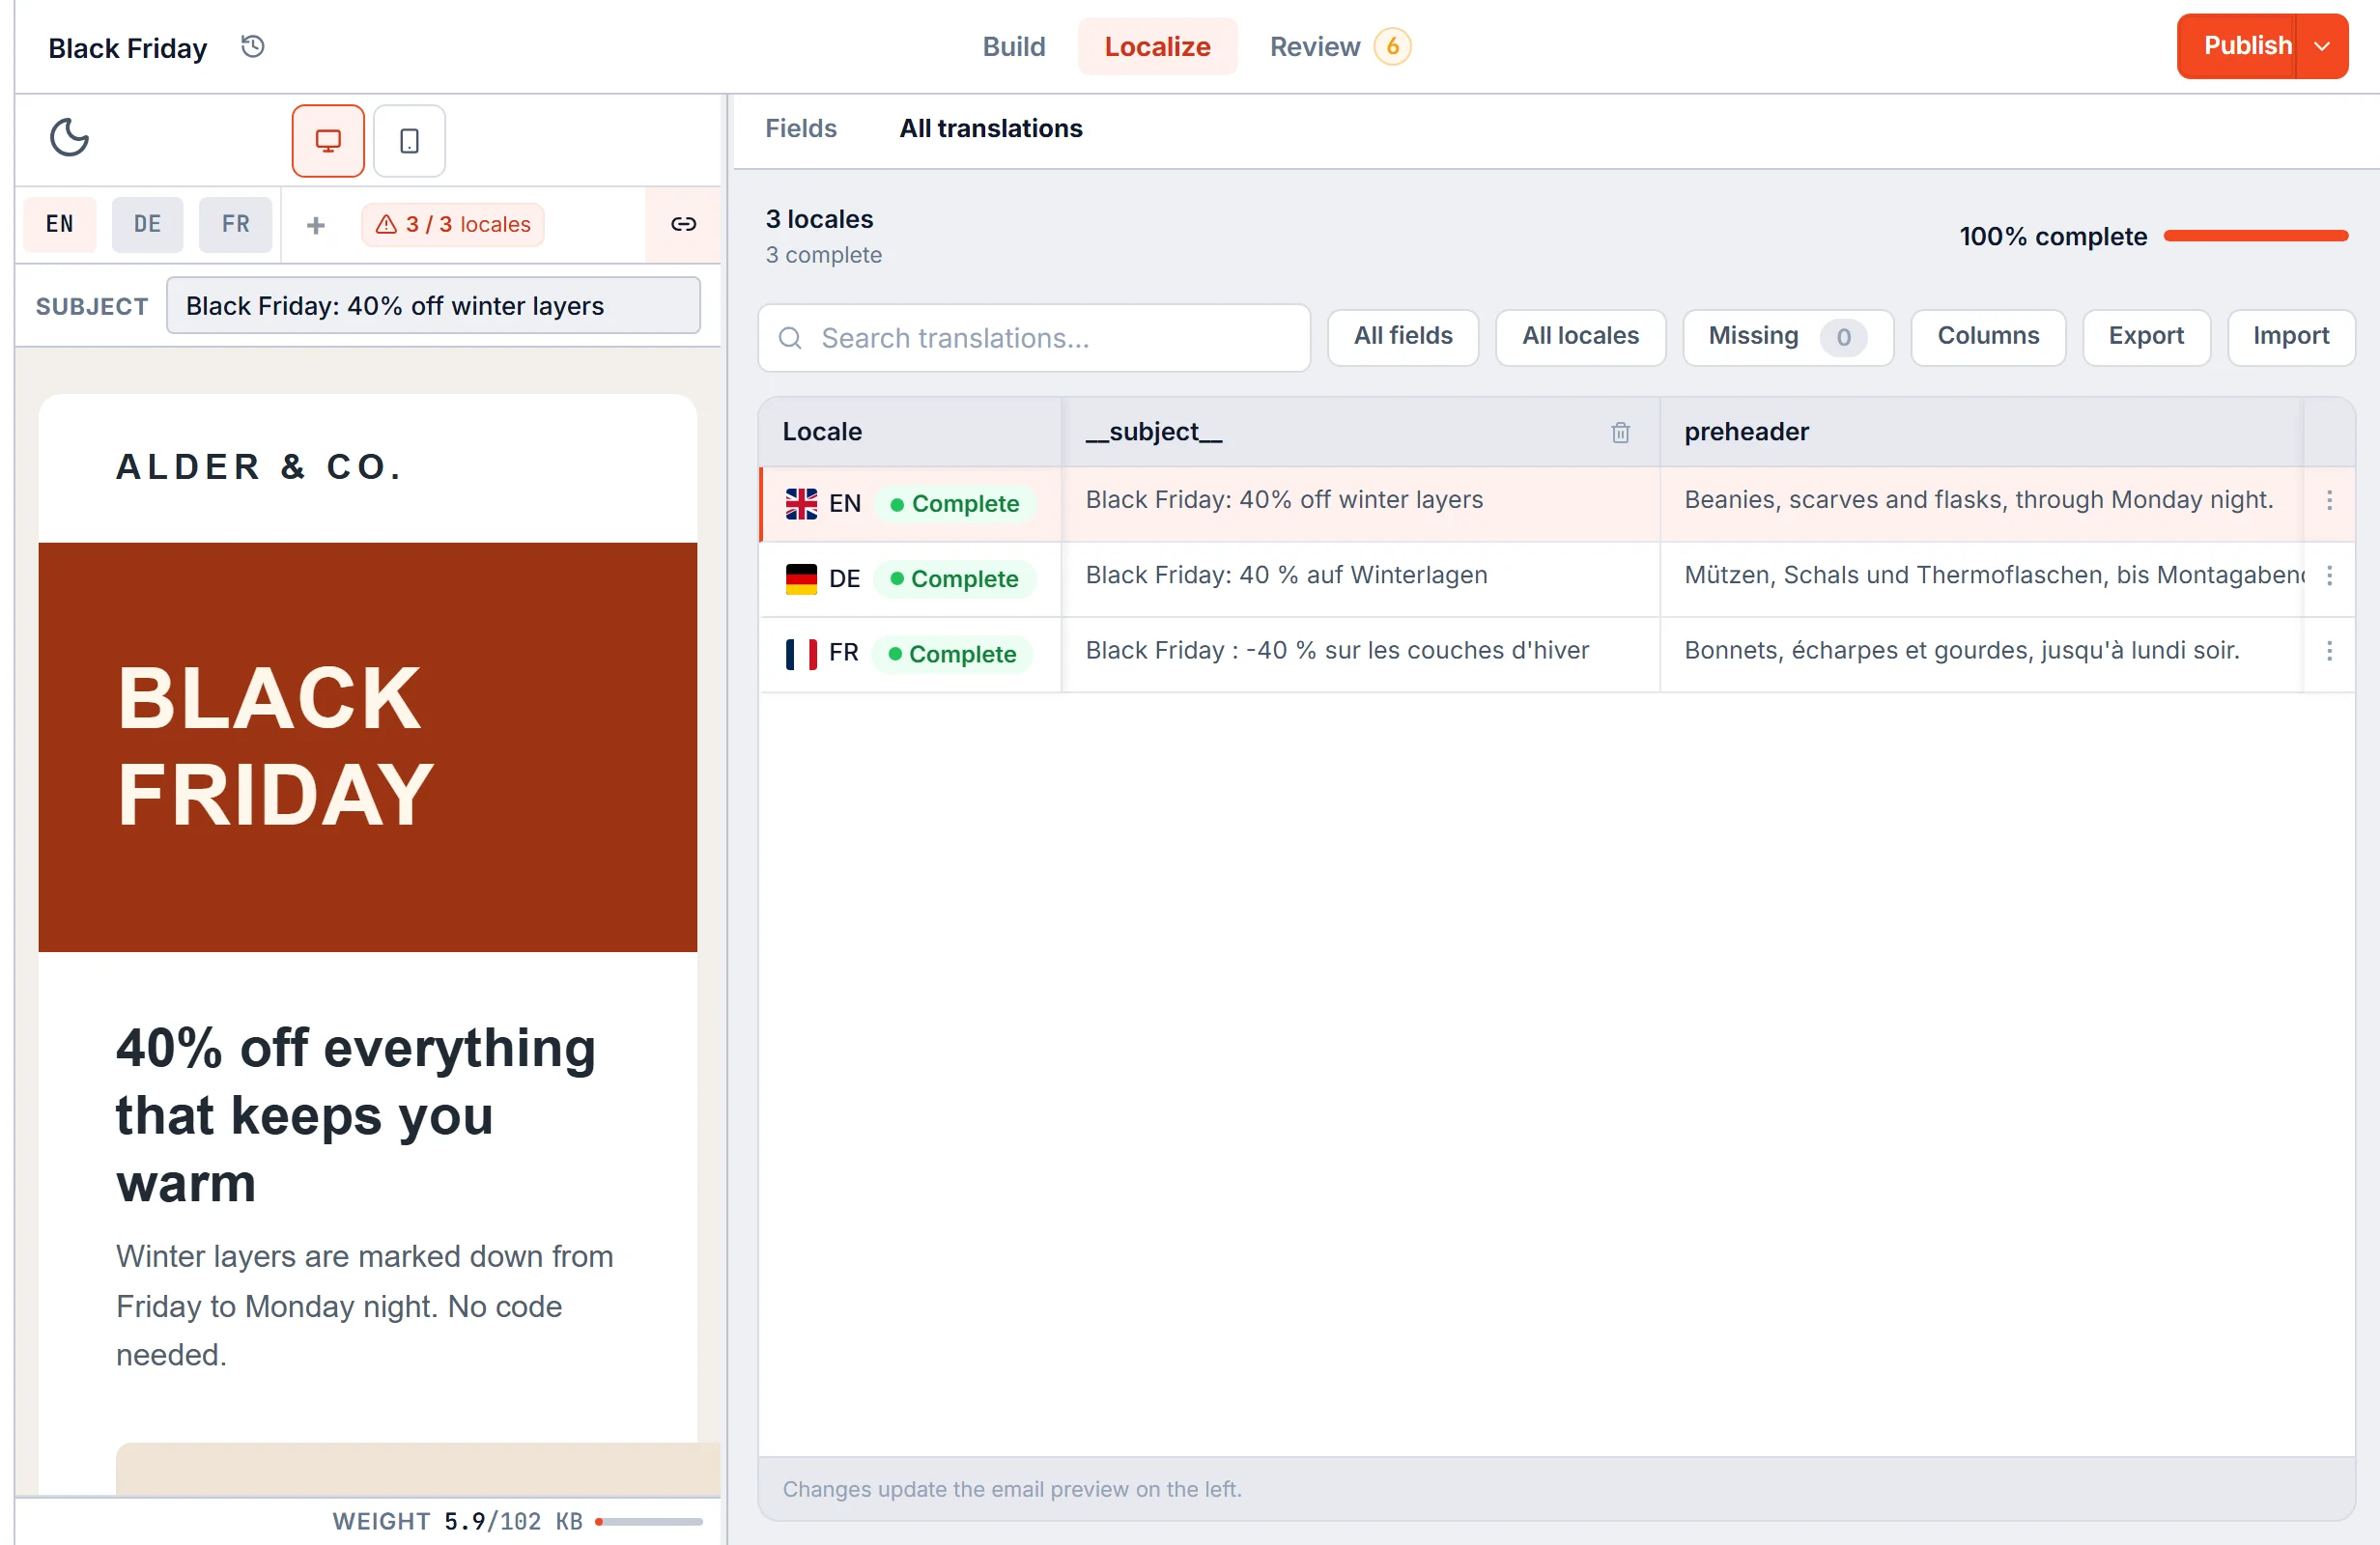
Task: Toggle Missing filter
Action: (x=1787, y=337)
